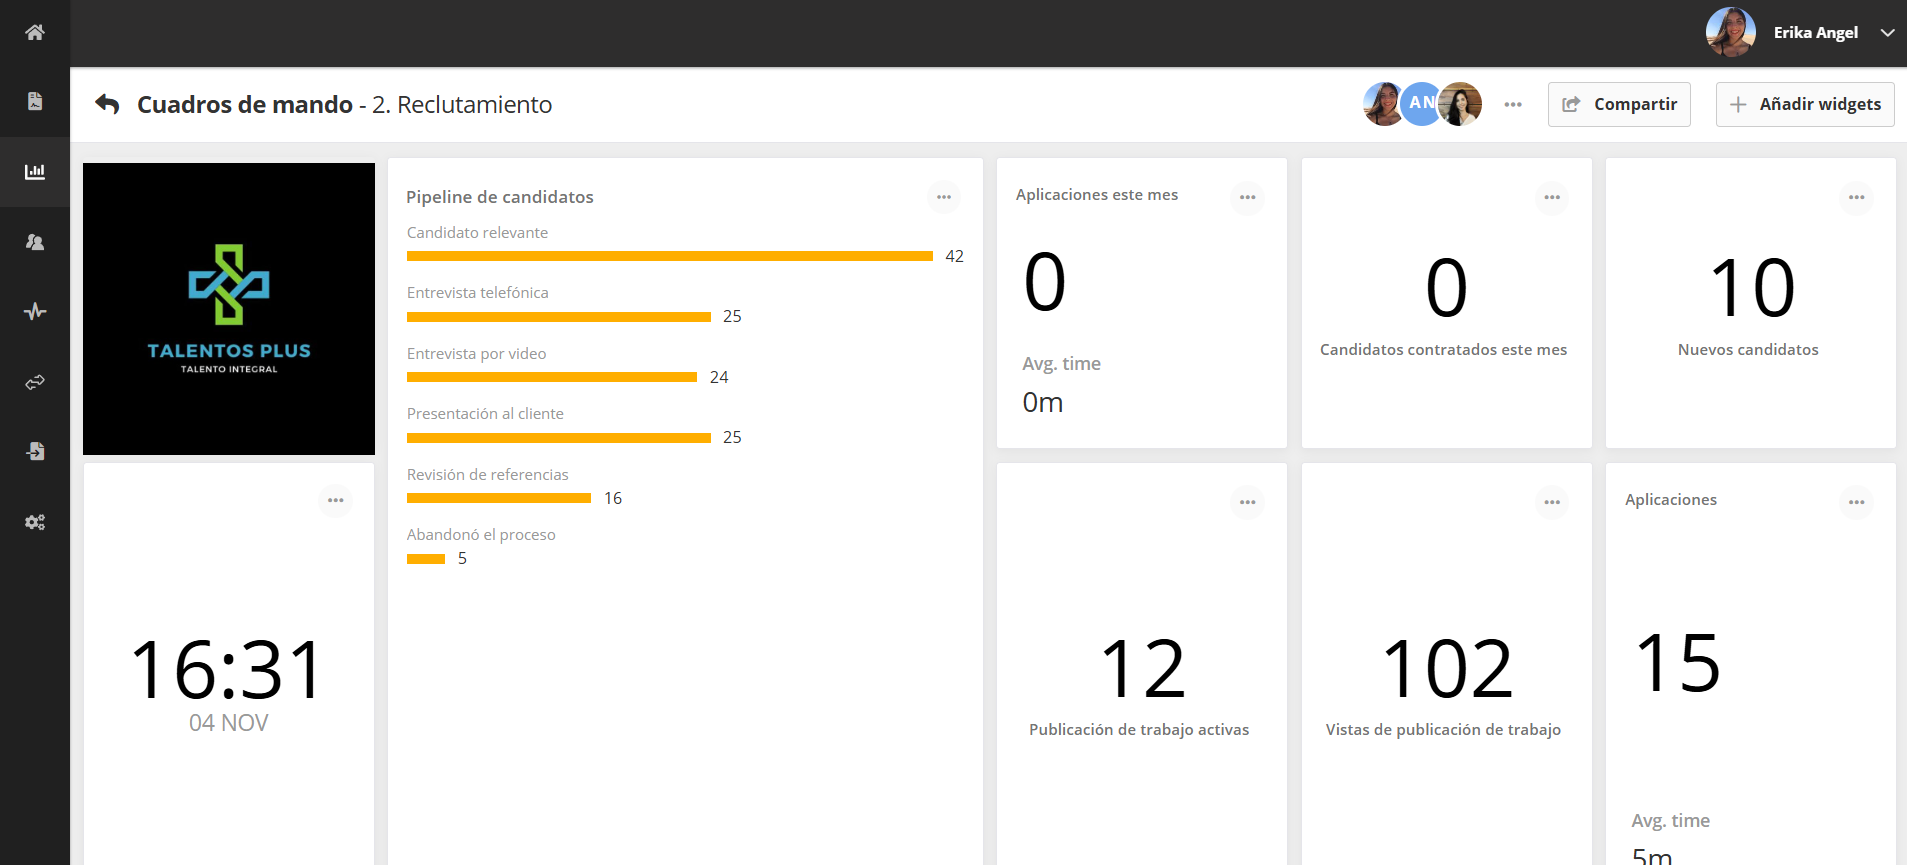Click the Talentos Plus logo image
This screenshot has height=865, width=1907.
click(x=229, y=309)
